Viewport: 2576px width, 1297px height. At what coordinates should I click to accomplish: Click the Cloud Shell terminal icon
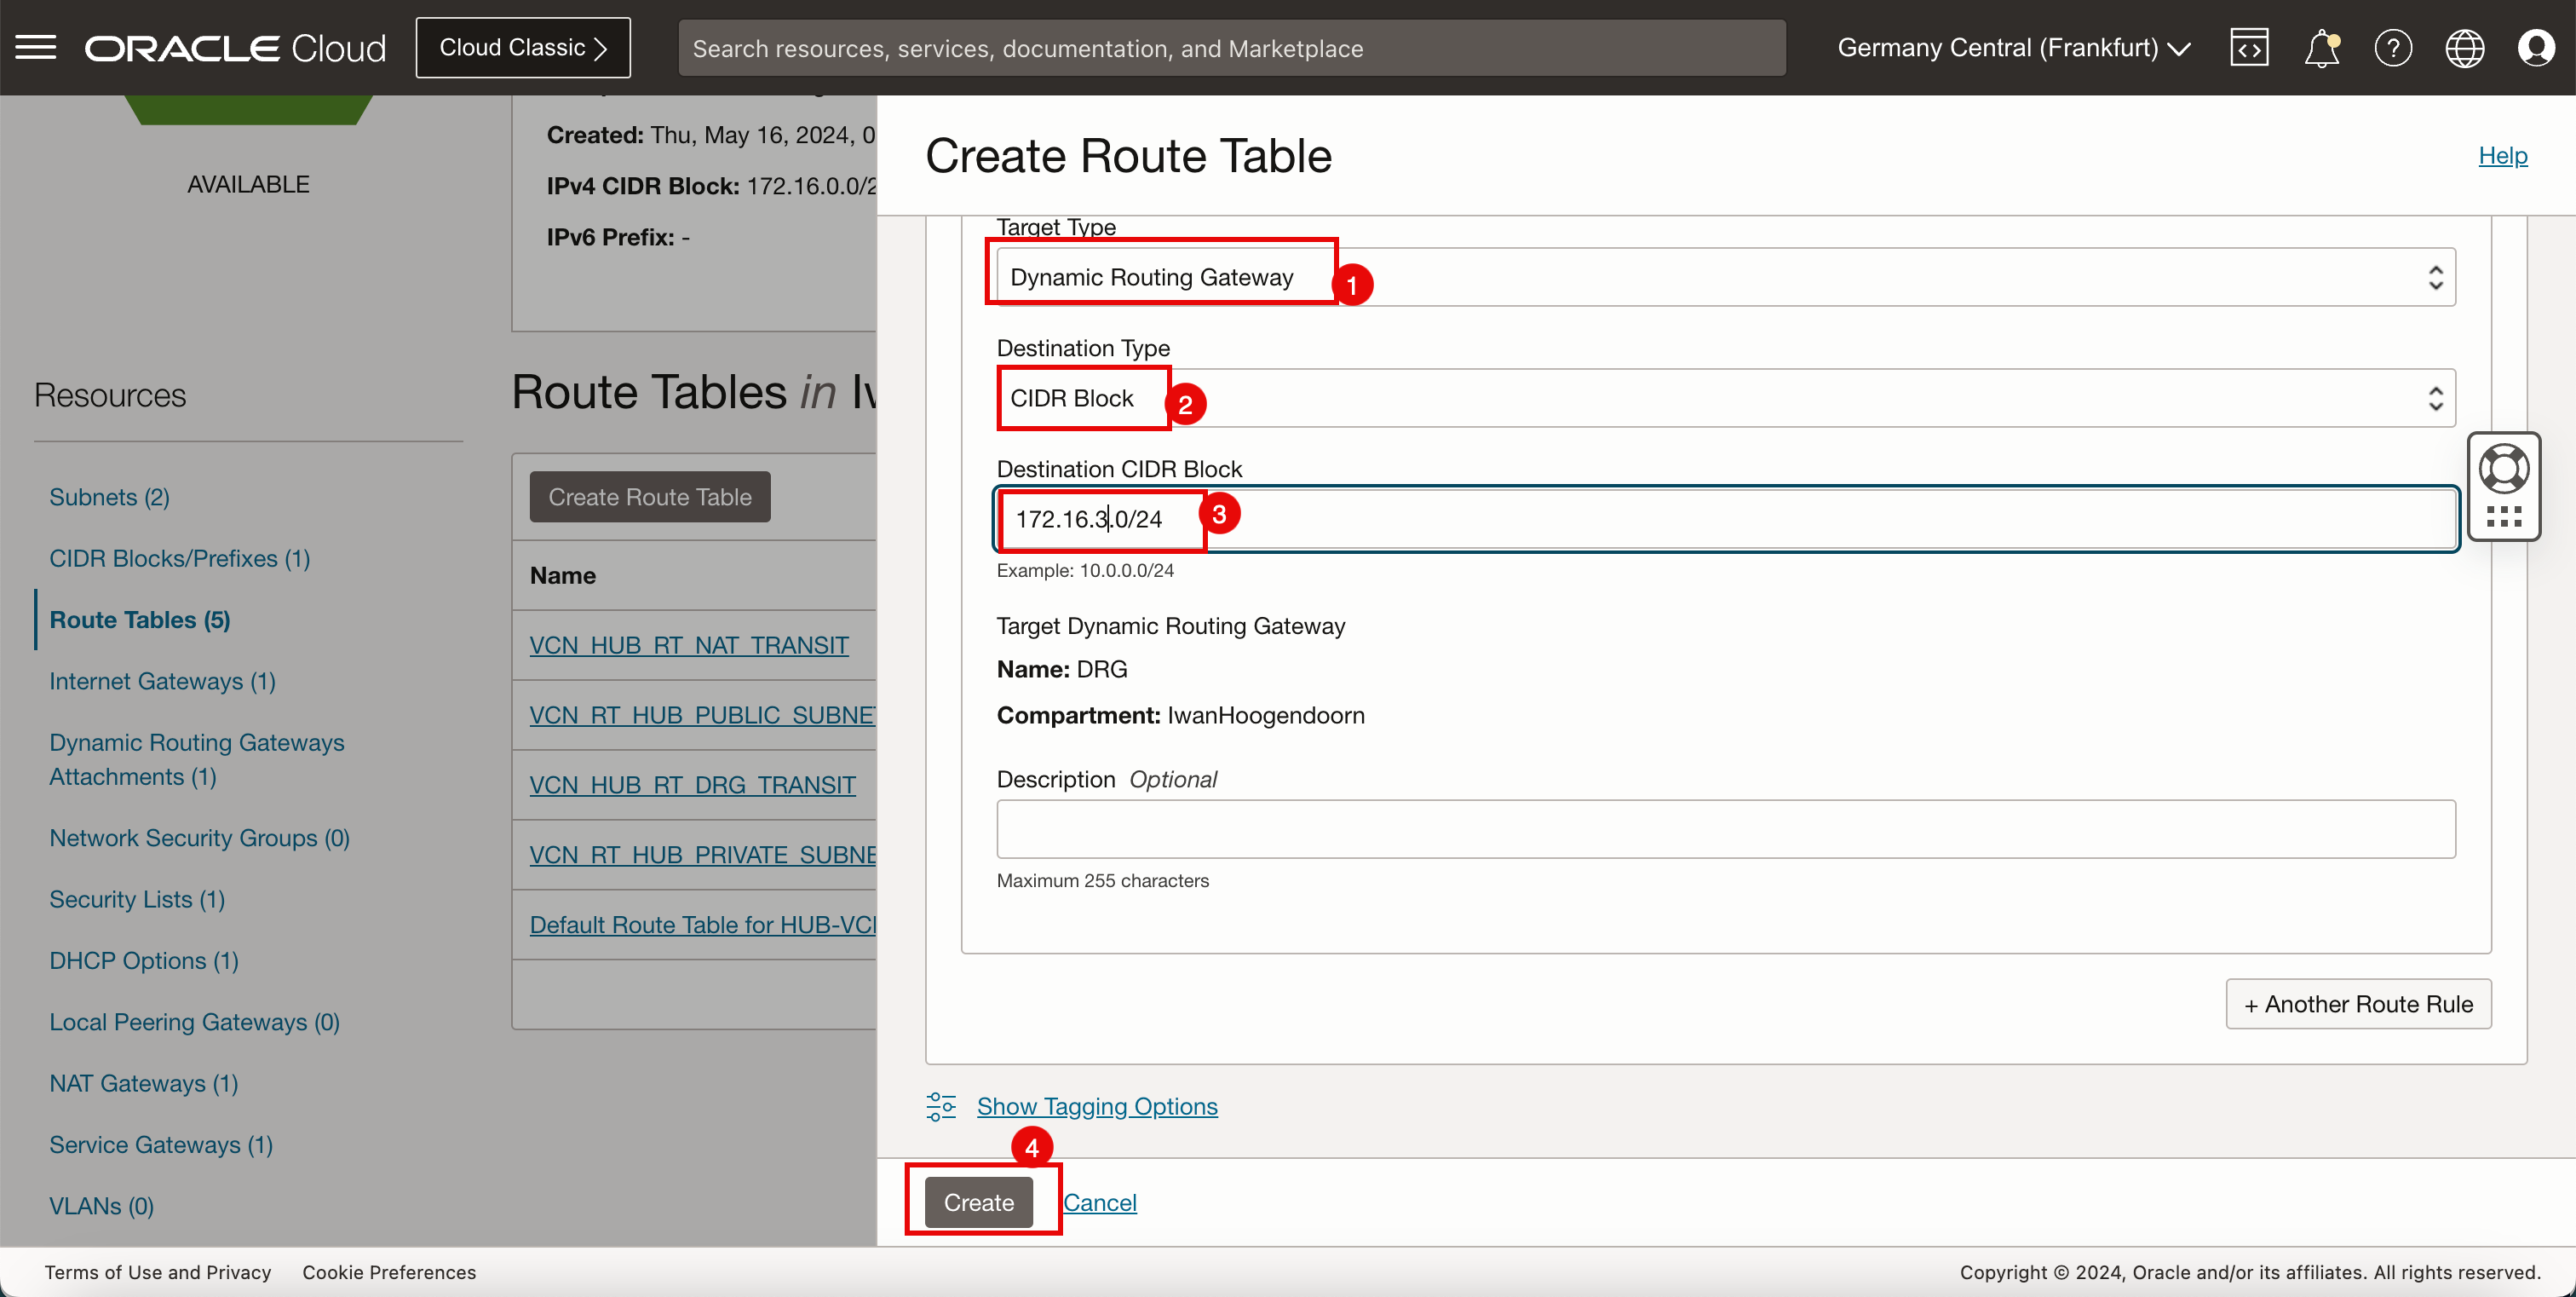[x=2251, y=48]
